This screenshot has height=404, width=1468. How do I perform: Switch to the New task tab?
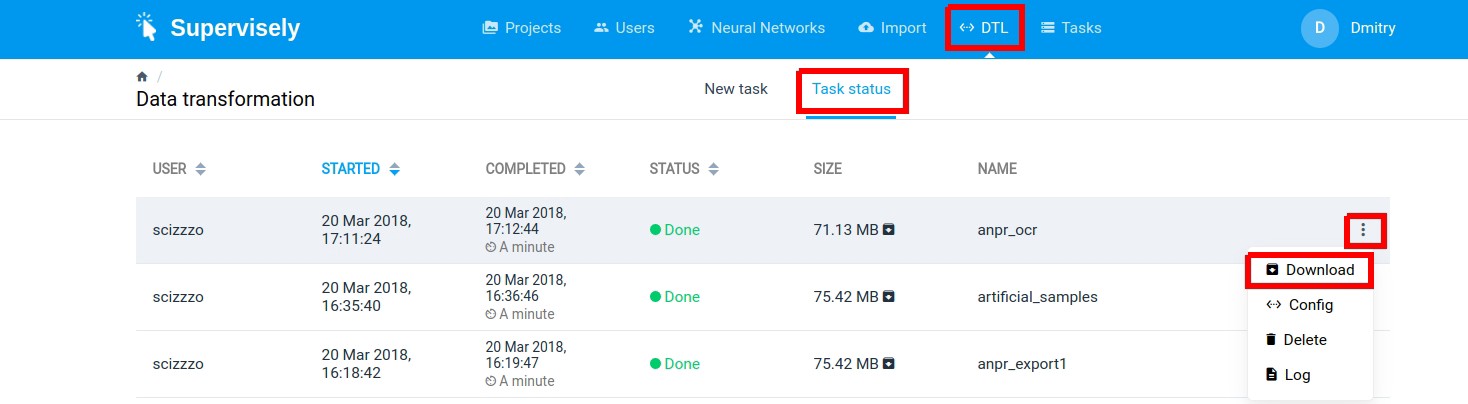[x=736, y=89]
